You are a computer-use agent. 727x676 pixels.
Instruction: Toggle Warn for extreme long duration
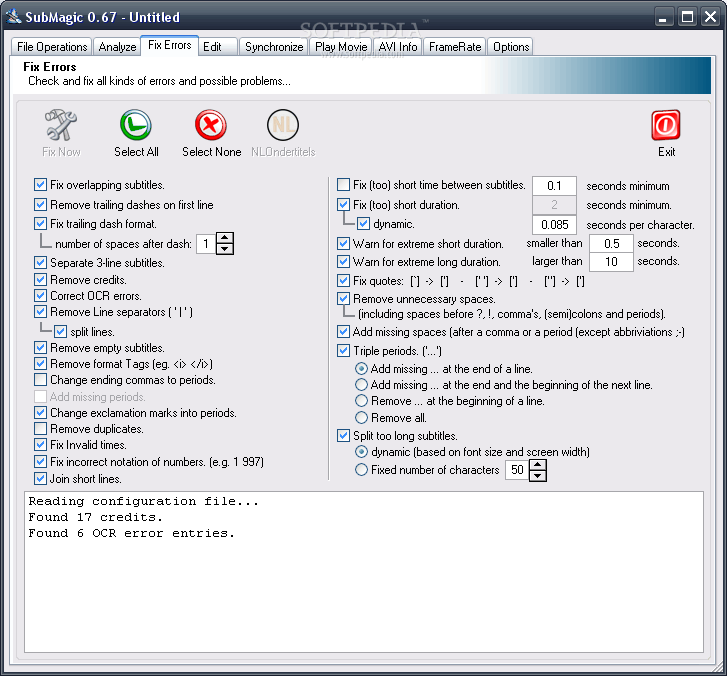point(343,261)
